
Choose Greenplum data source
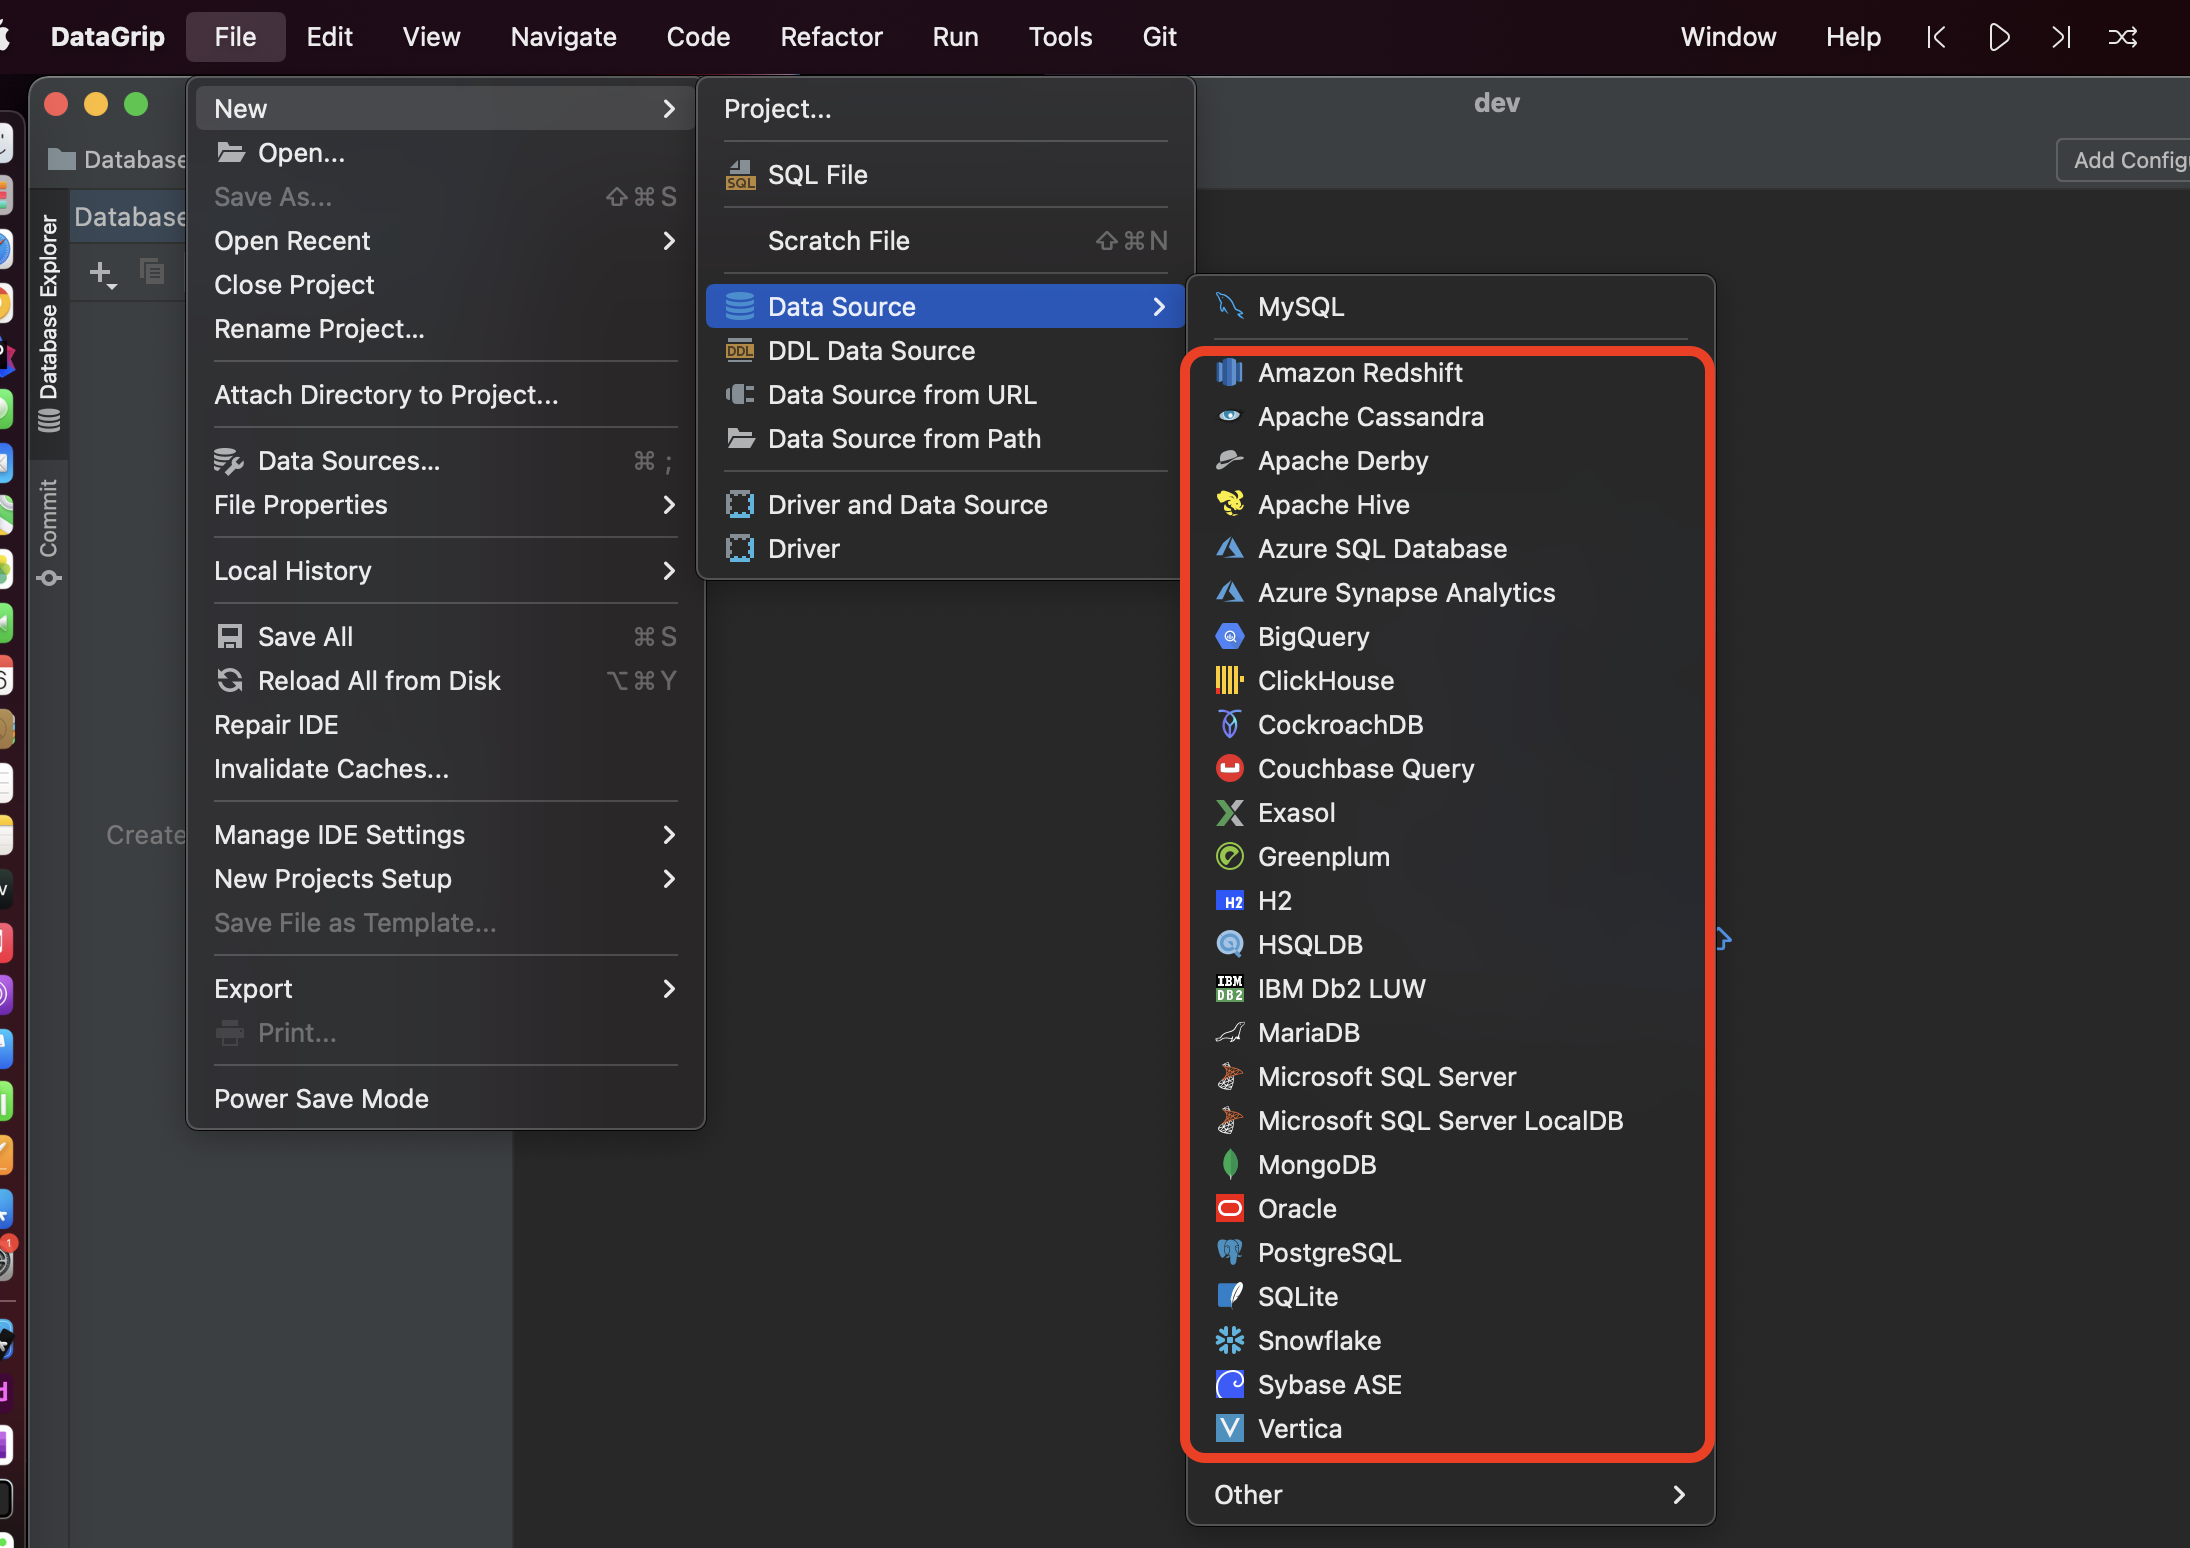(1450, 857)
